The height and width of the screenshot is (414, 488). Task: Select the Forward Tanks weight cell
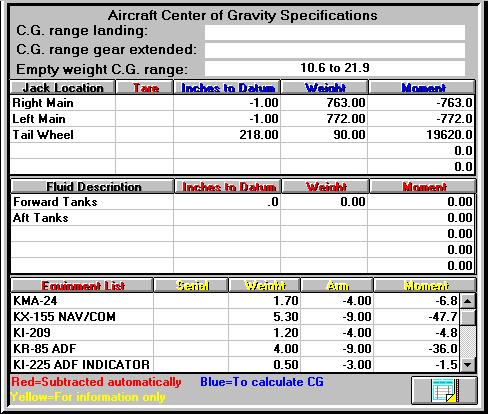pyautogui.click(x=324, y=202)
